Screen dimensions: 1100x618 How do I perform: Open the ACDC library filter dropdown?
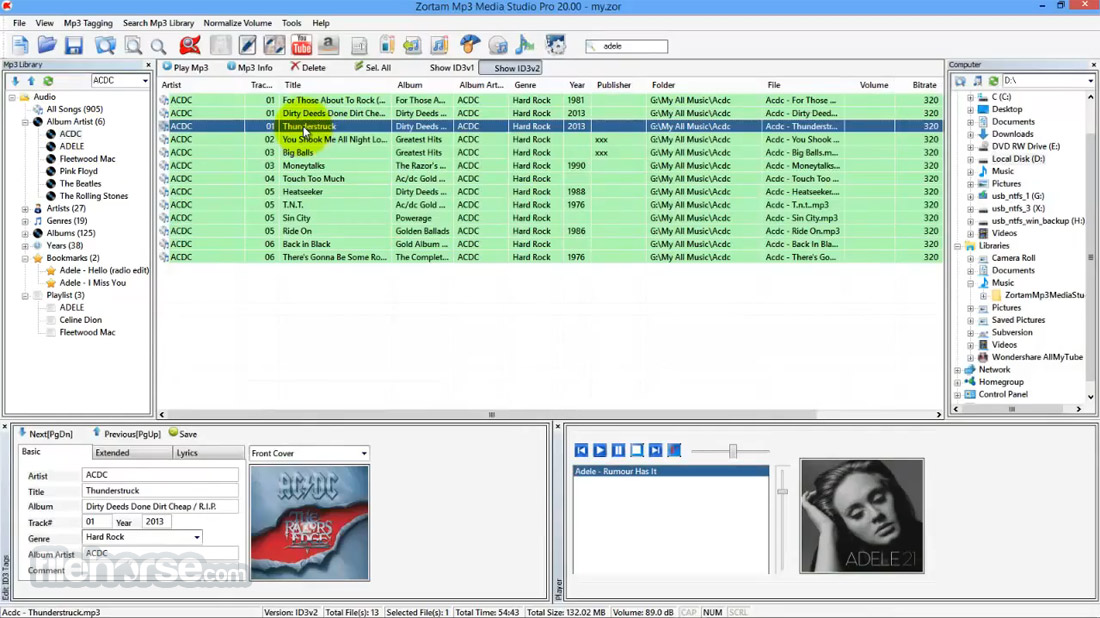[x=145, y=81]
